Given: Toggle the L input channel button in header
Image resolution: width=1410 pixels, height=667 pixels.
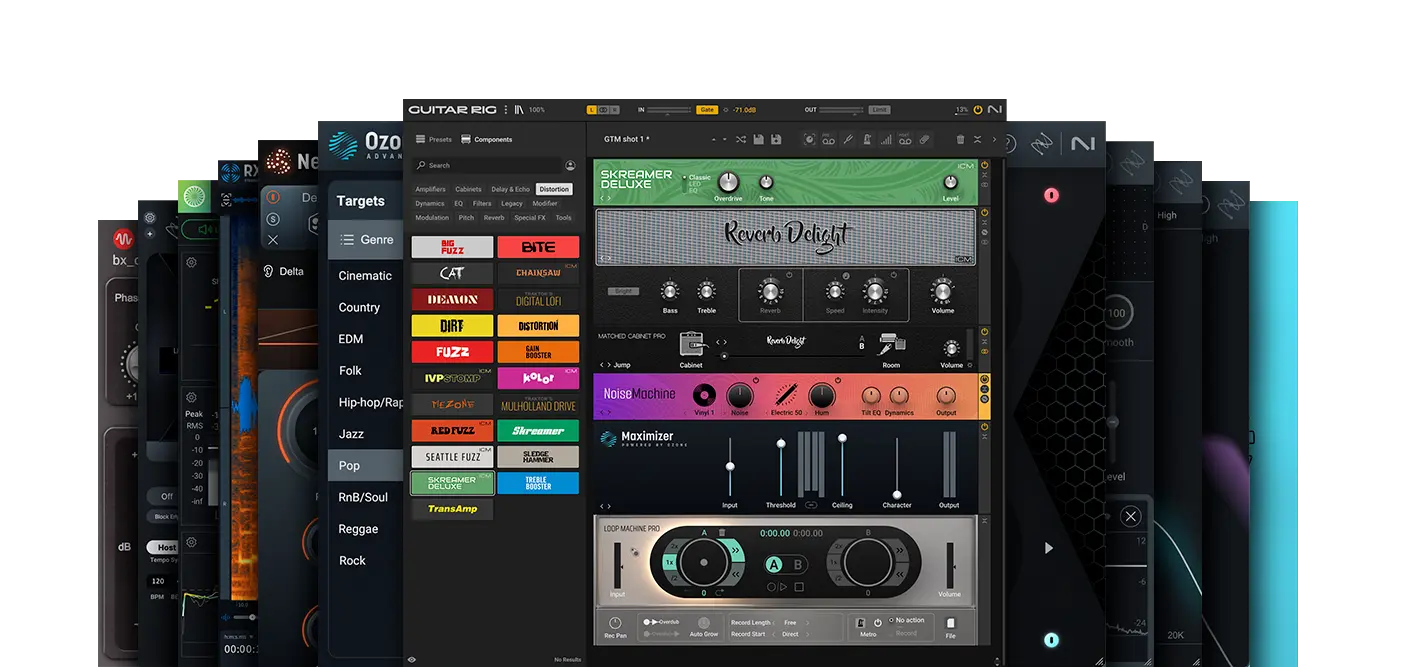Looking at the screenshot, I should pyautogui.click(x=592, y=109).
